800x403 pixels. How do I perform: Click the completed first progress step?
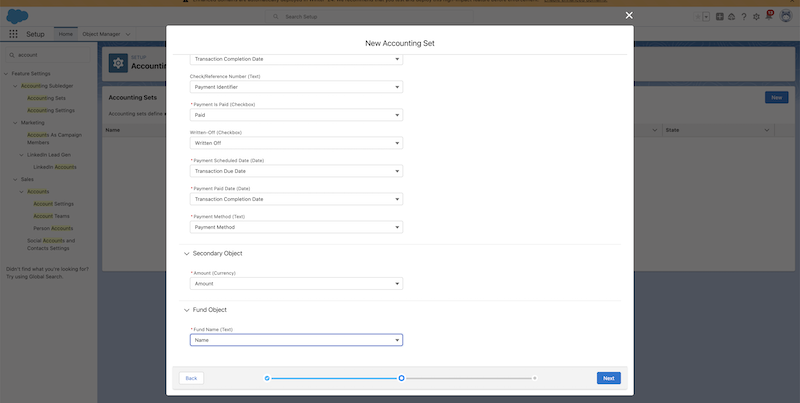[267, 378]
